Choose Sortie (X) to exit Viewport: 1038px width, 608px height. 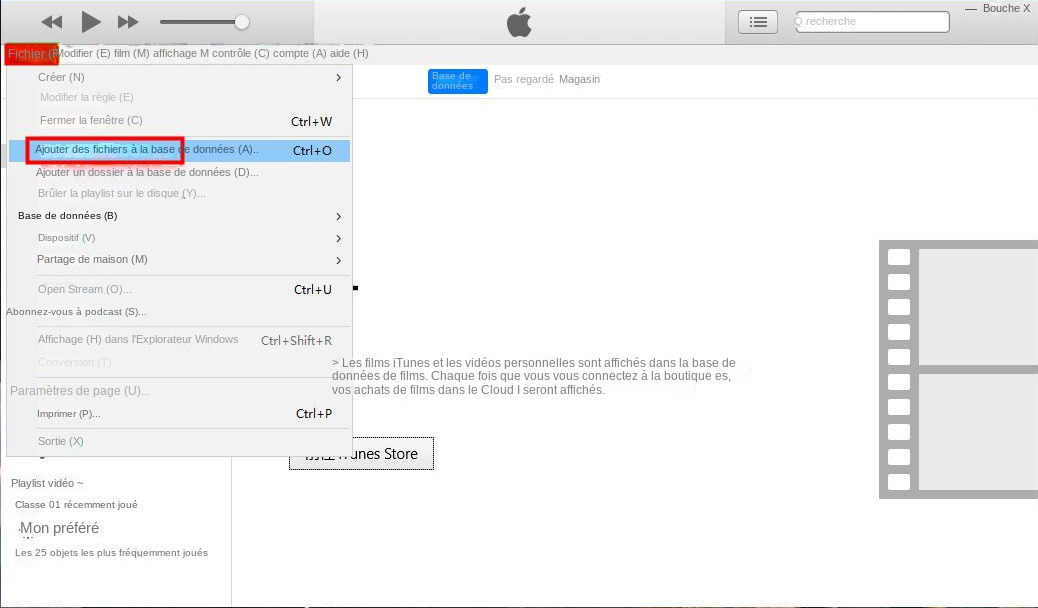(x=61, y=441)
